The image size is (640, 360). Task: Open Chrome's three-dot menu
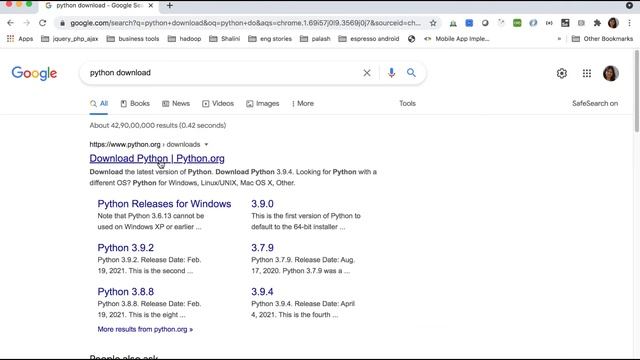[x=629, y=23]
